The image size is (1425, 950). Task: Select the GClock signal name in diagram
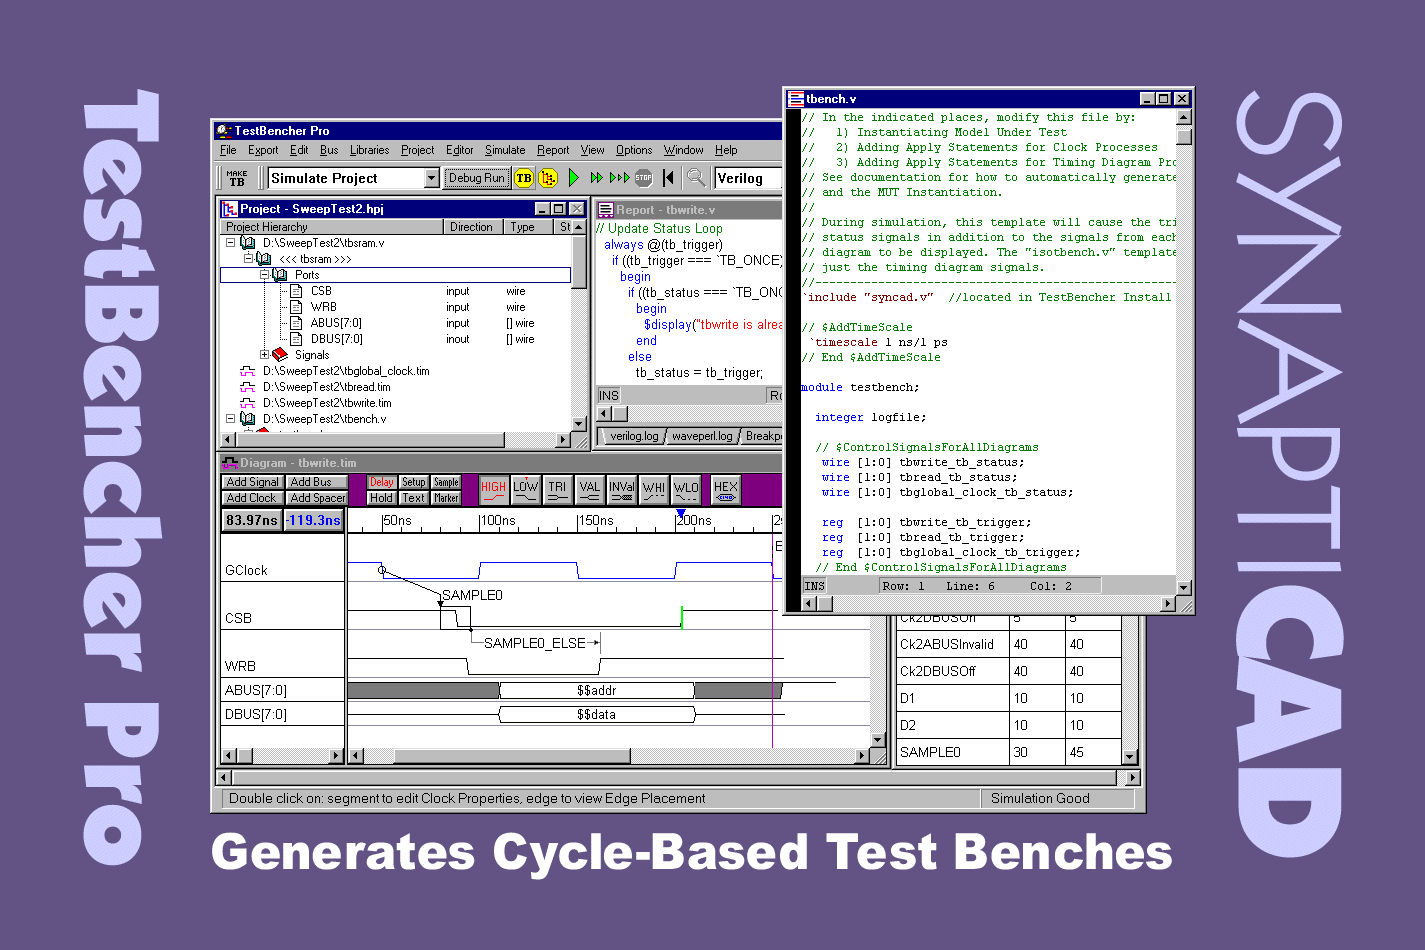(246, 570)
